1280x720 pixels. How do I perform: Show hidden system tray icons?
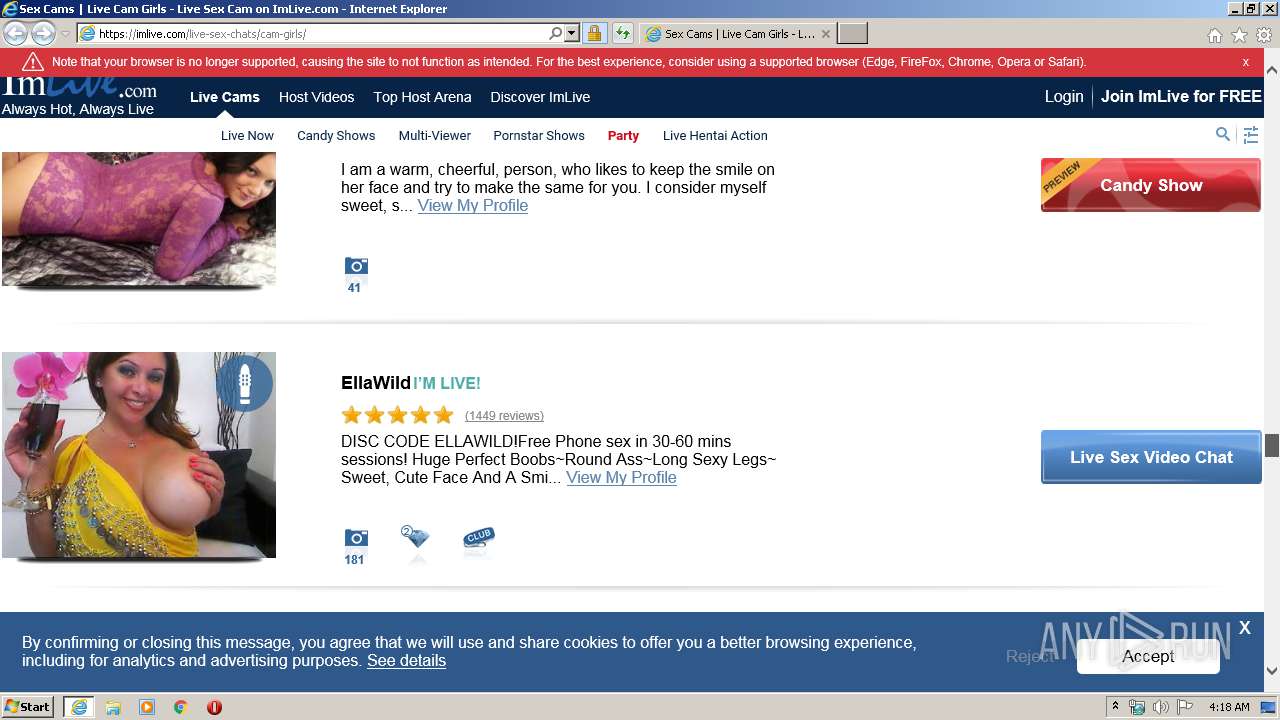pos(1115,707)
